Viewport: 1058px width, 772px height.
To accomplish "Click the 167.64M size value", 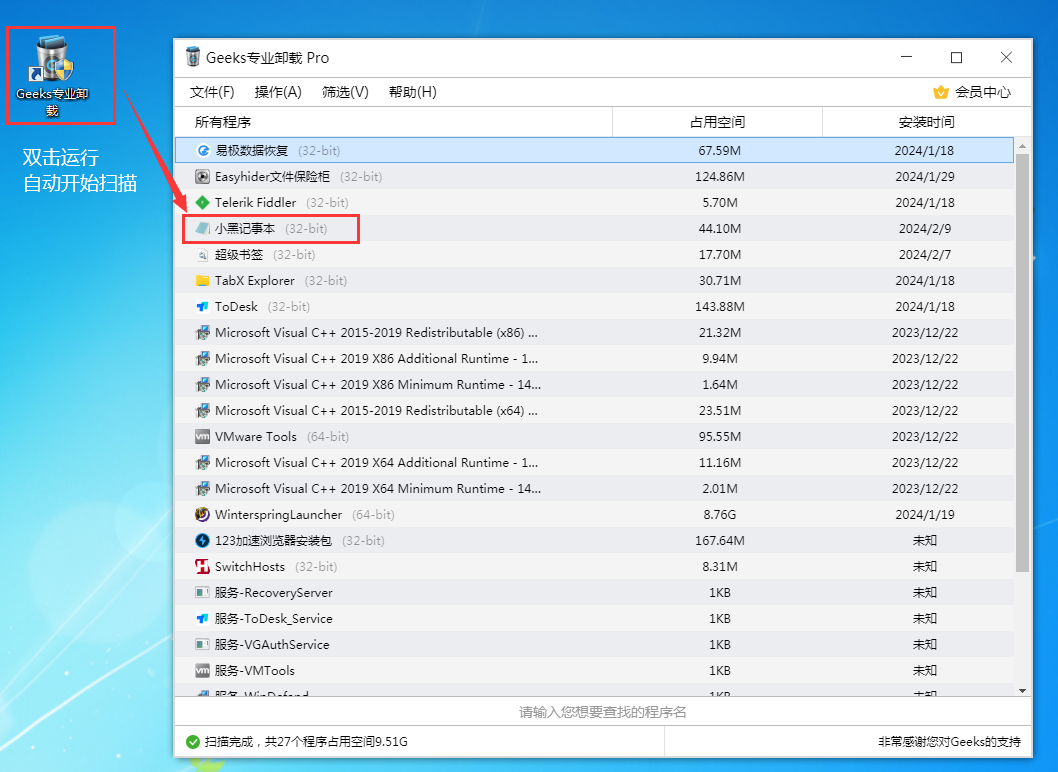I will [719, 541].
